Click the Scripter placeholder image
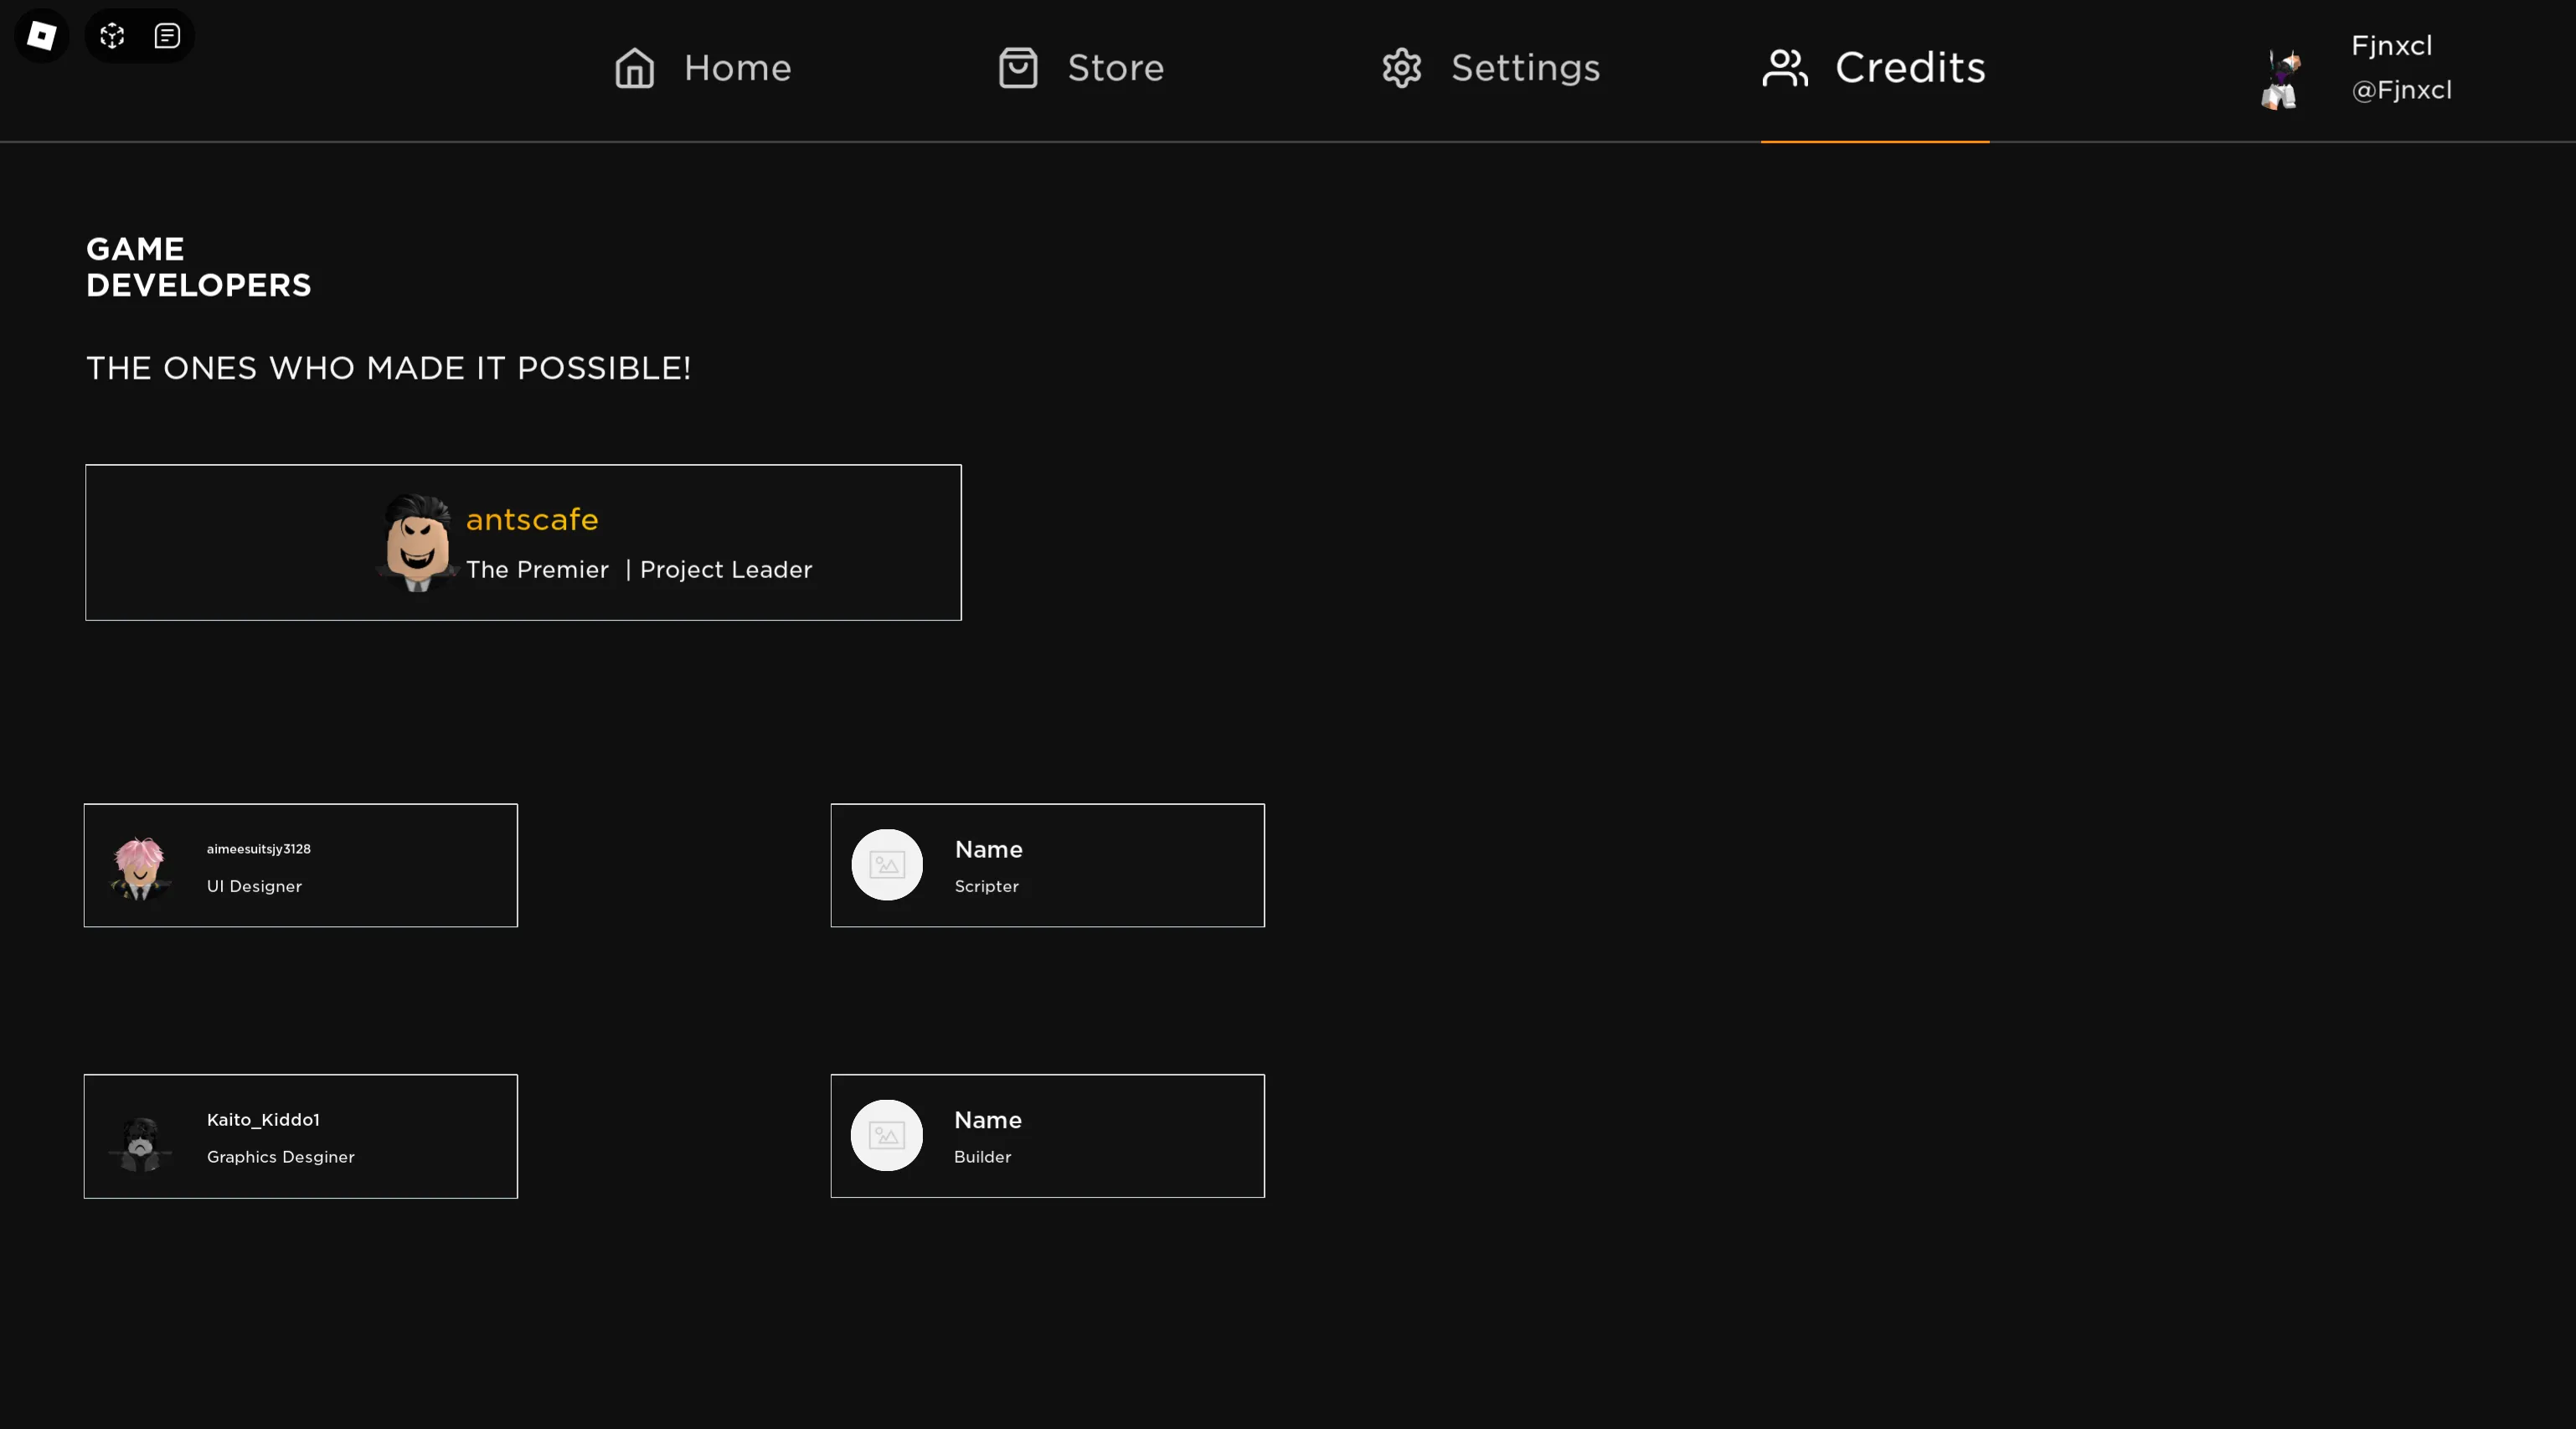This screenshot has height=1429, width=2576. 886,865
